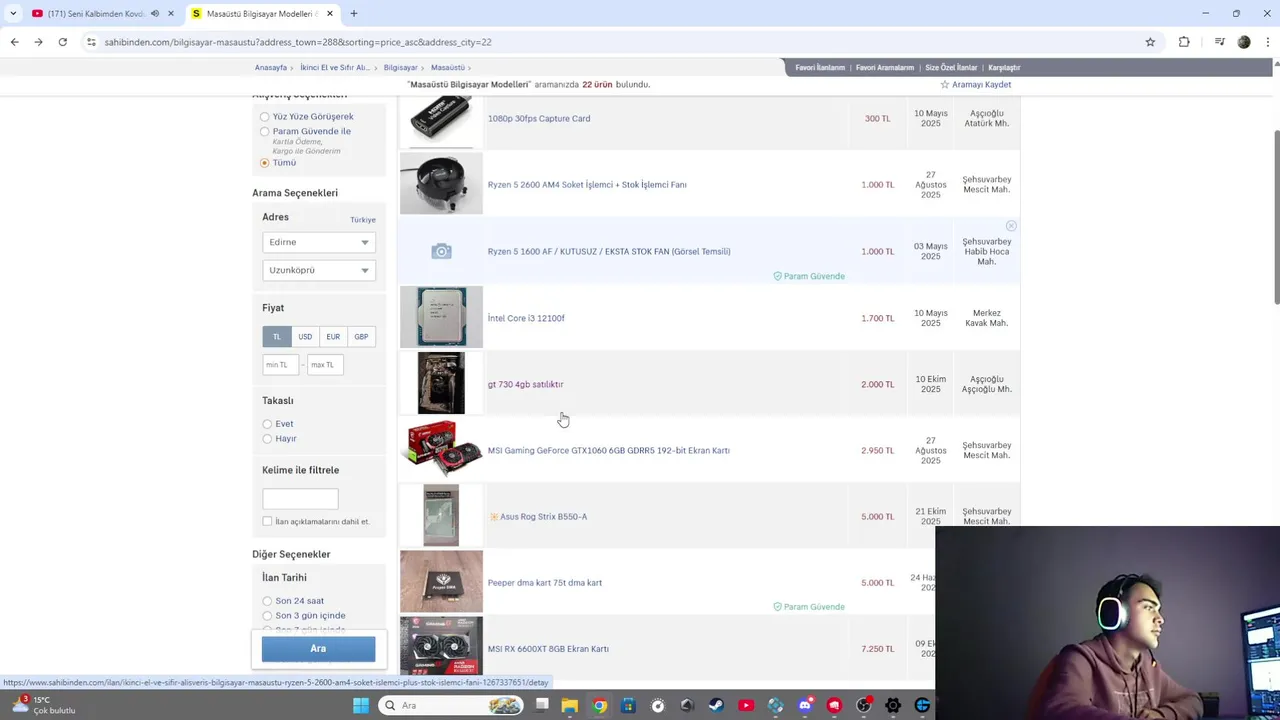This screenshot has height=720, width=1280.
Task: Open the tab search dropdown arrow
Action: click(13, 14)
